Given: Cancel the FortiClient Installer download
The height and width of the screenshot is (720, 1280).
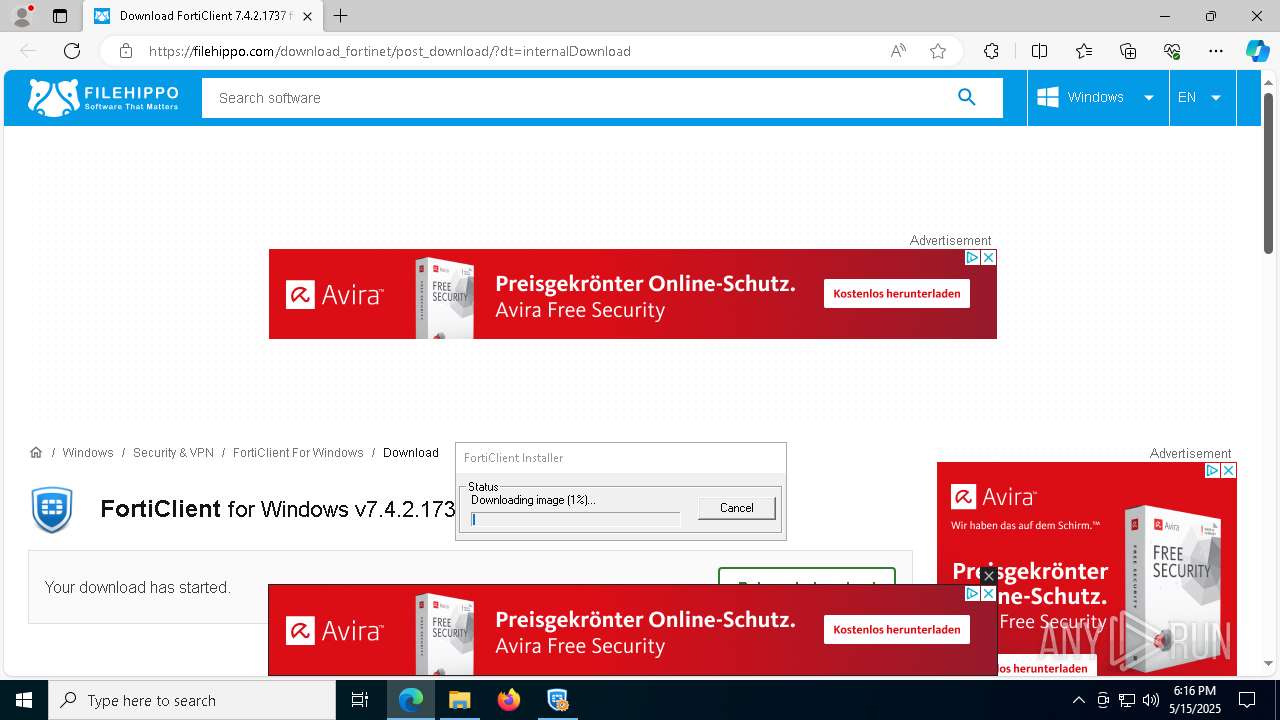Looking at the screenshot, I should 737,508.
